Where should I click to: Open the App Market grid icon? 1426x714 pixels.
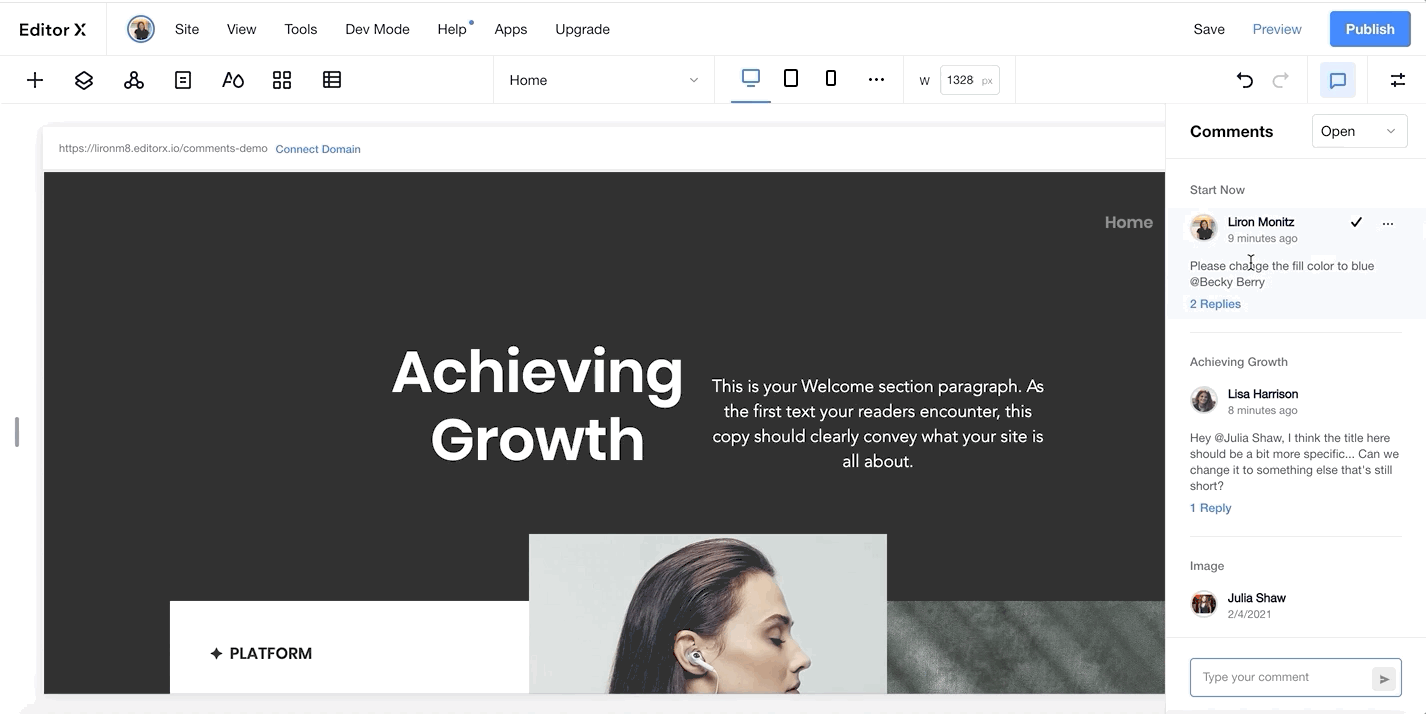pyautogui.click(x=282, y=80)
